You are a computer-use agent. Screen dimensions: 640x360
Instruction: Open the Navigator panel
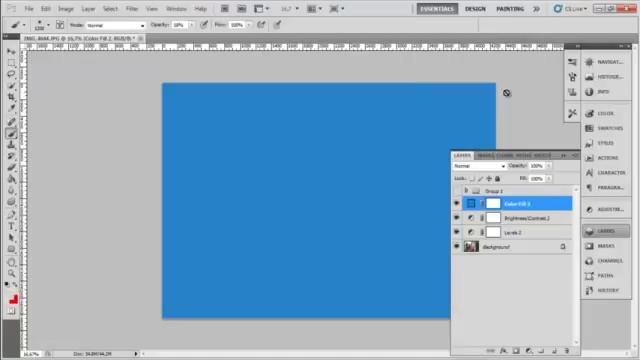[x=605, y=62]
